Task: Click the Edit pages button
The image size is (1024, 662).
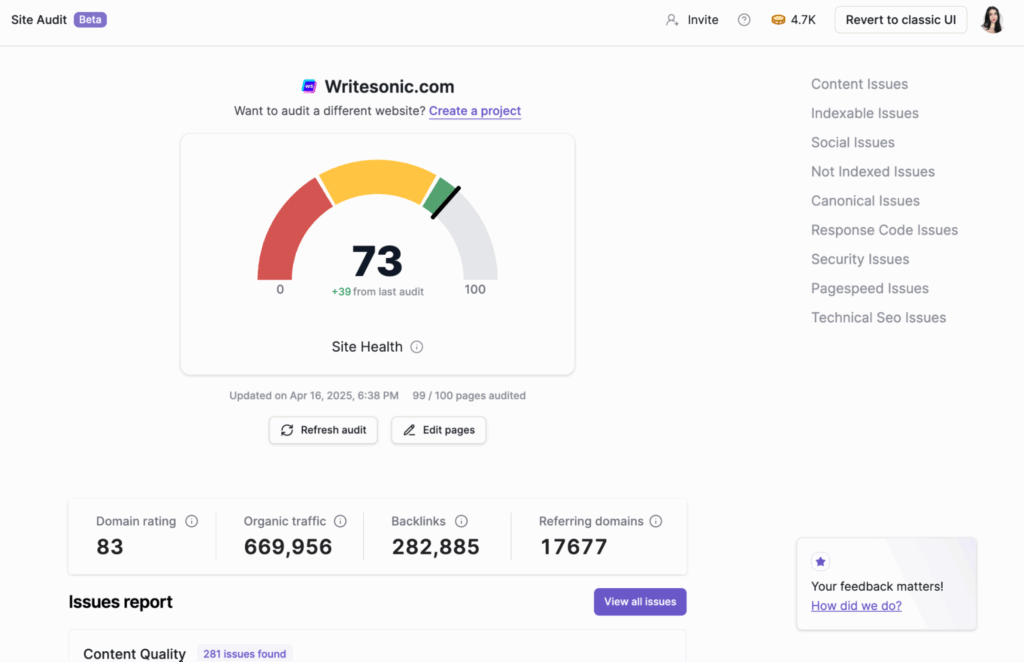Action: 438,430
